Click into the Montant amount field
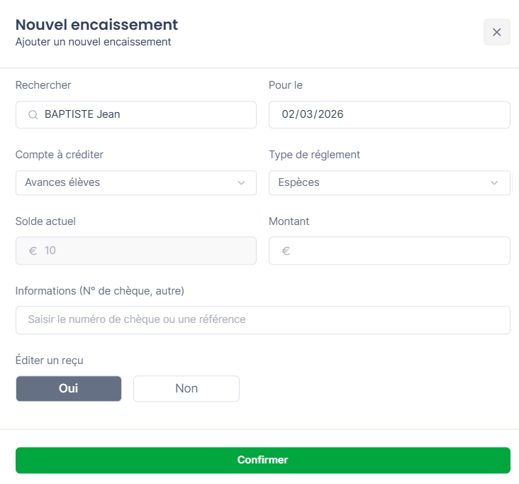The width and height of the screenshot is (519, 484). 389,251
